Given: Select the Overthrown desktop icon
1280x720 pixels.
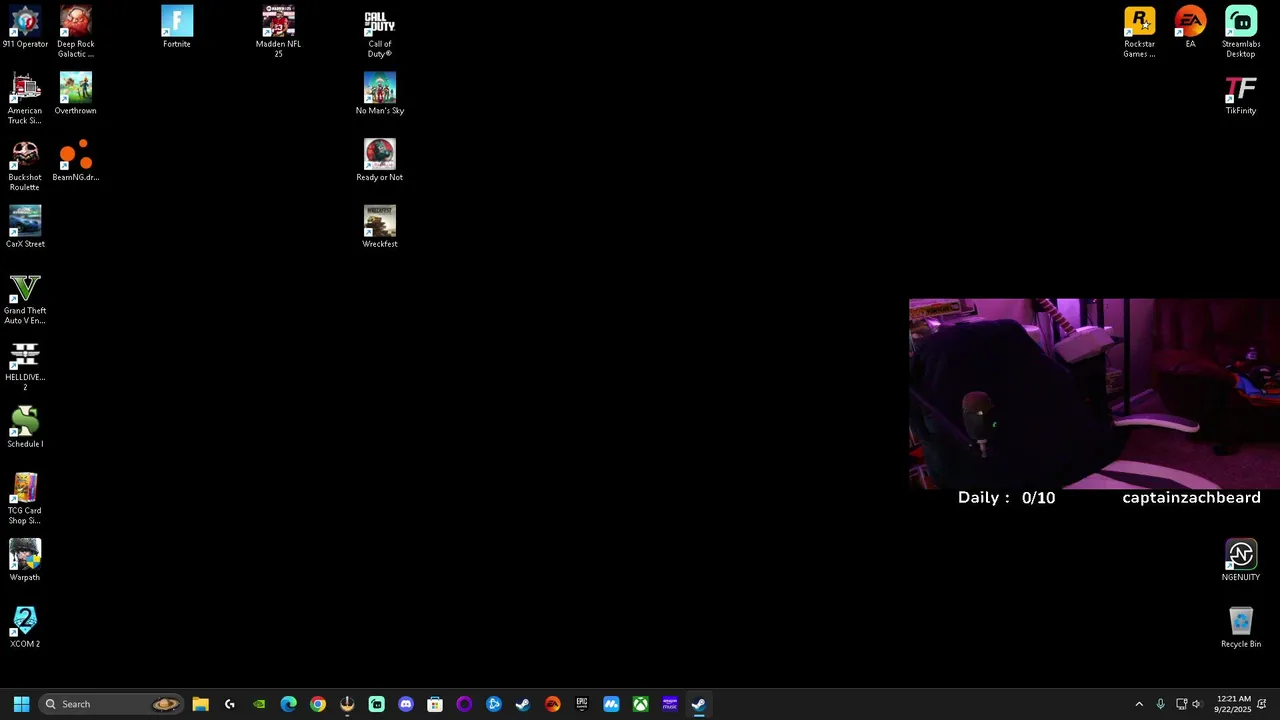Looking at the screenshot, I should 76,95.
